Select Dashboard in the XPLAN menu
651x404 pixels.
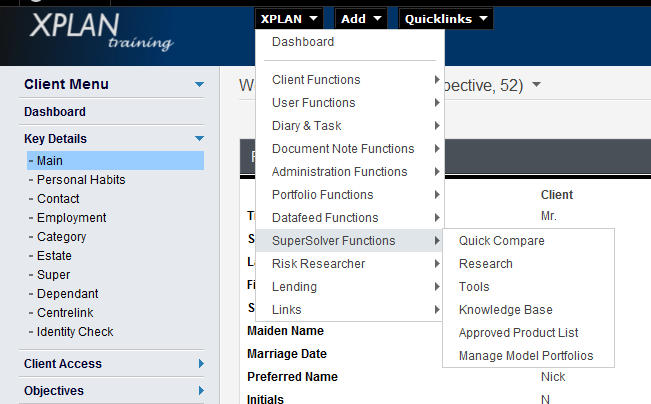pos(303,42)
